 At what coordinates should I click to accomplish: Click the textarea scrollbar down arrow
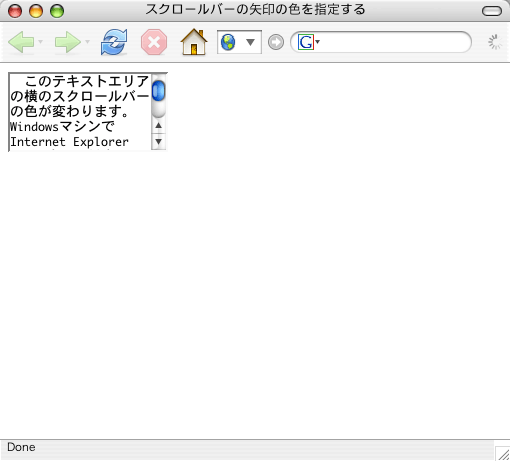pyautogui.click(x=158, y=142)
